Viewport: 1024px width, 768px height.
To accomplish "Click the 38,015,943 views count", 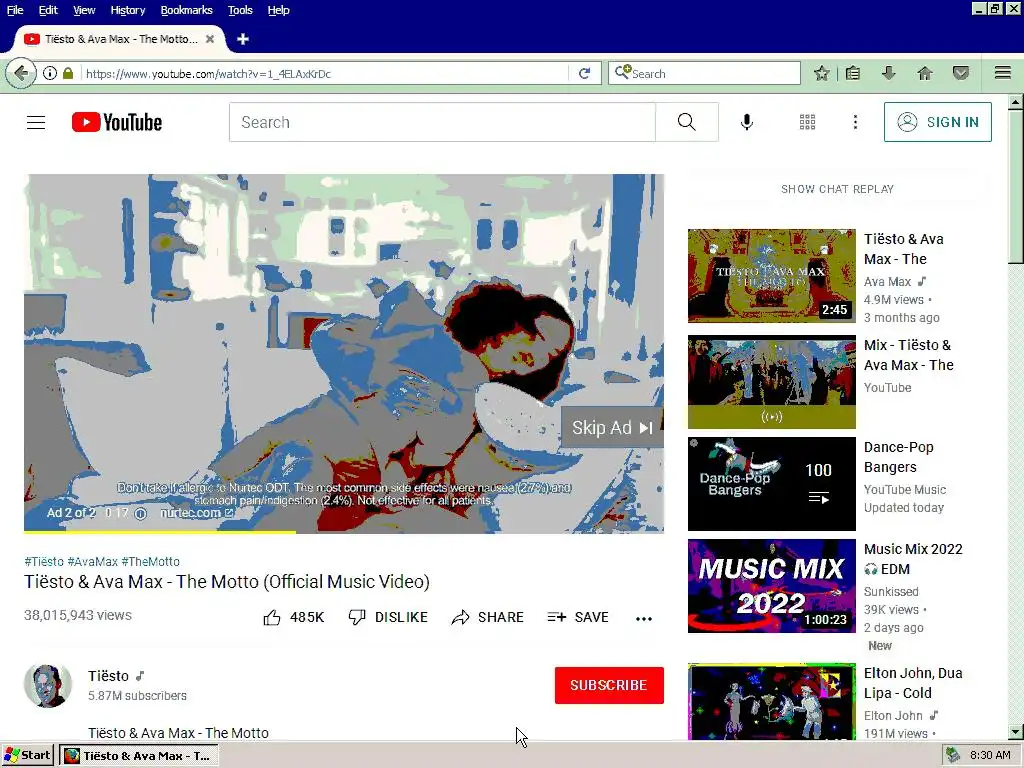I will (x=78, y=615).
